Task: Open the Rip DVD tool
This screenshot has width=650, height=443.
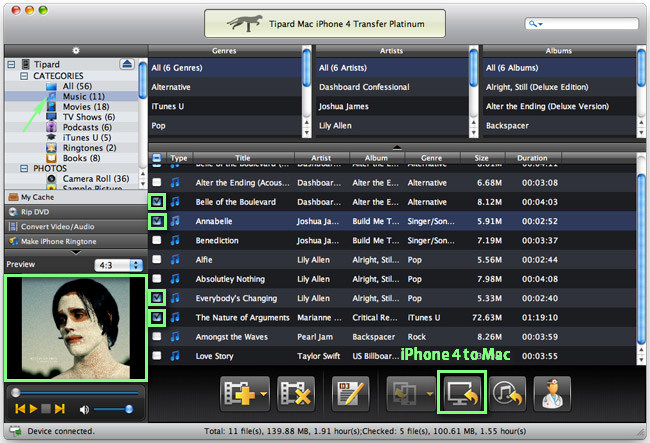Action: 75,212
